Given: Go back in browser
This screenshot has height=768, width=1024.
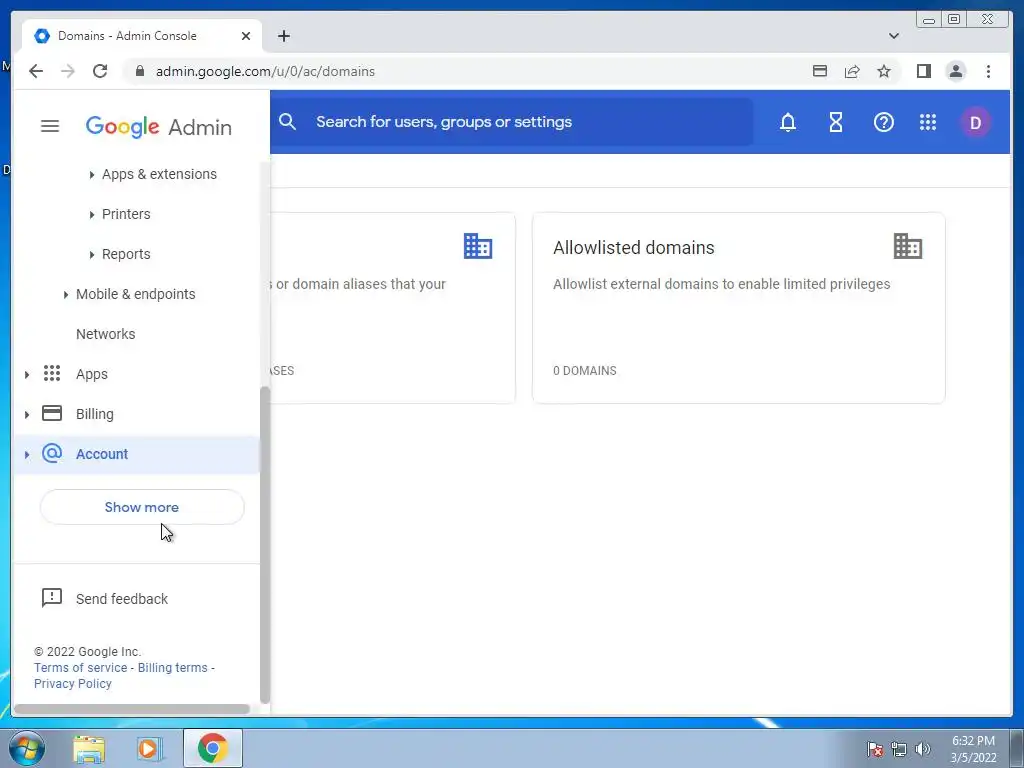Looking at the screenshot, I should [36, 71].
